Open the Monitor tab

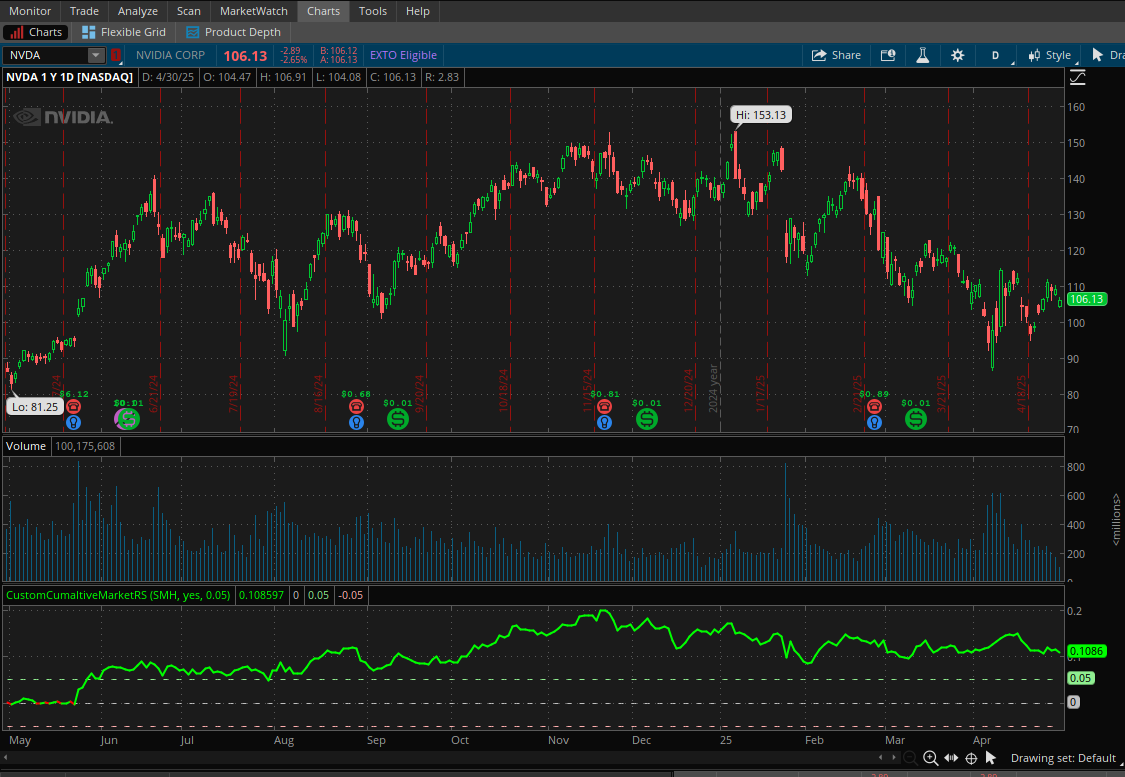click(30, 11)
